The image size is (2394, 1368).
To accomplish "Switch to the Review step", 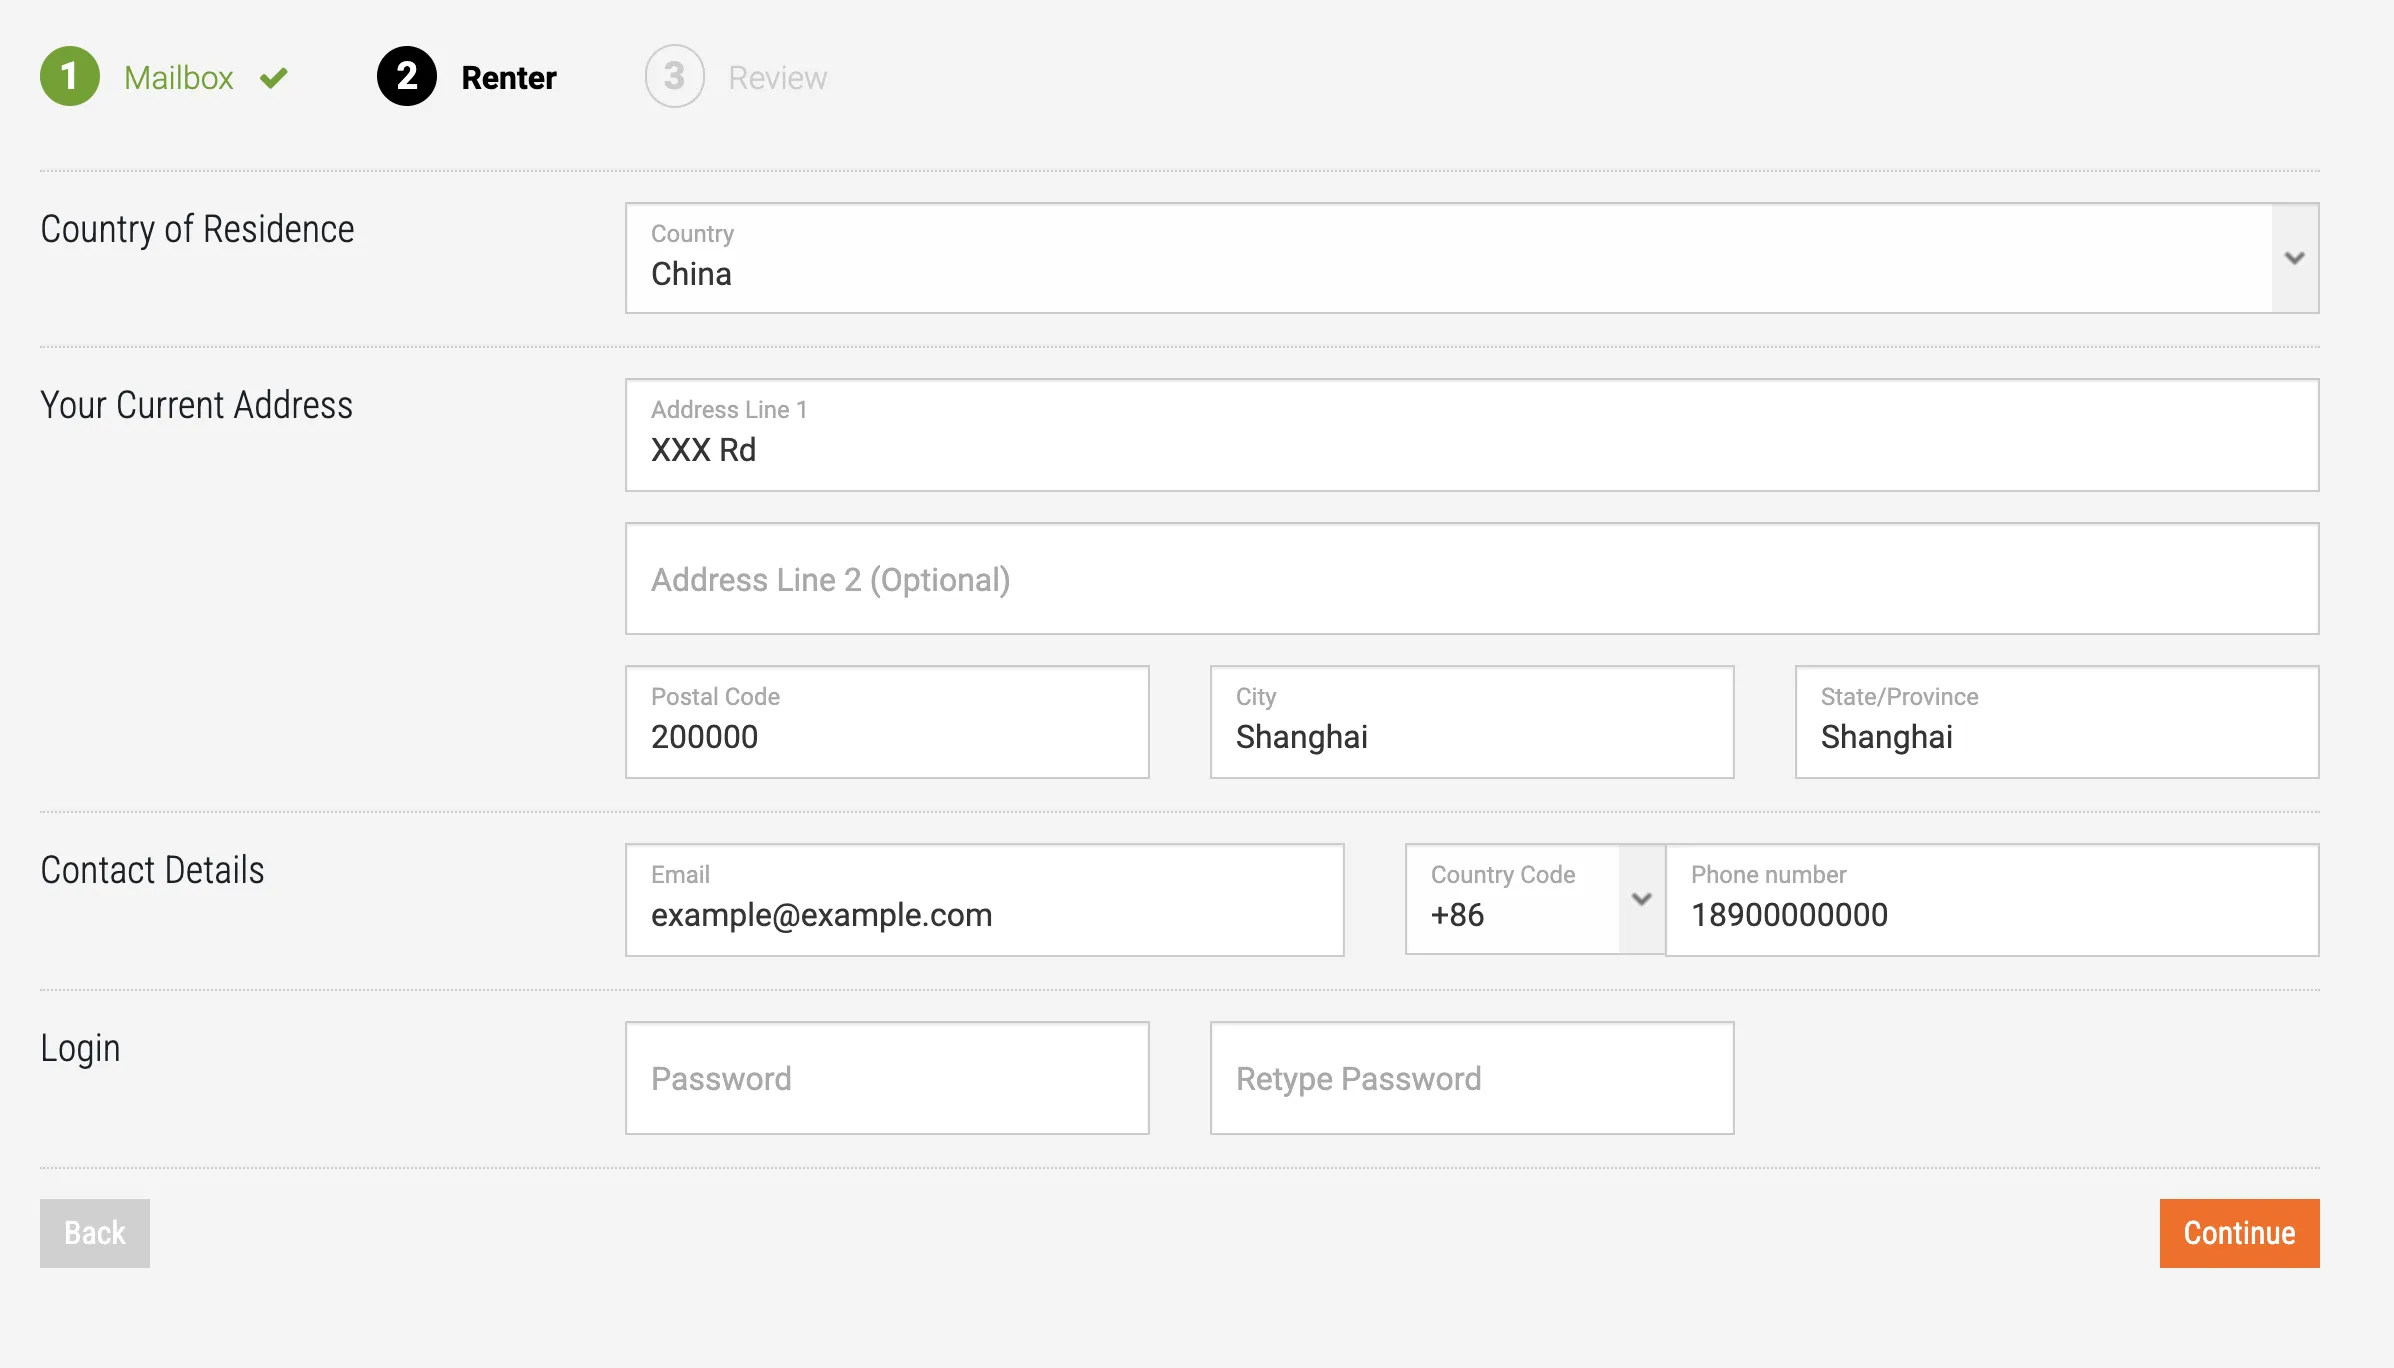I will click(778, 77).
